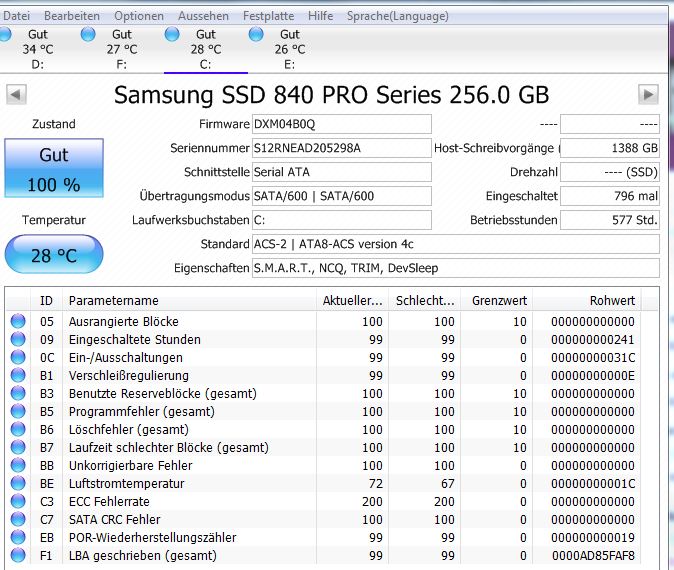Select drive D: showing 34 °C
This screenshot has width=674, height=570.
coord(38,49)
